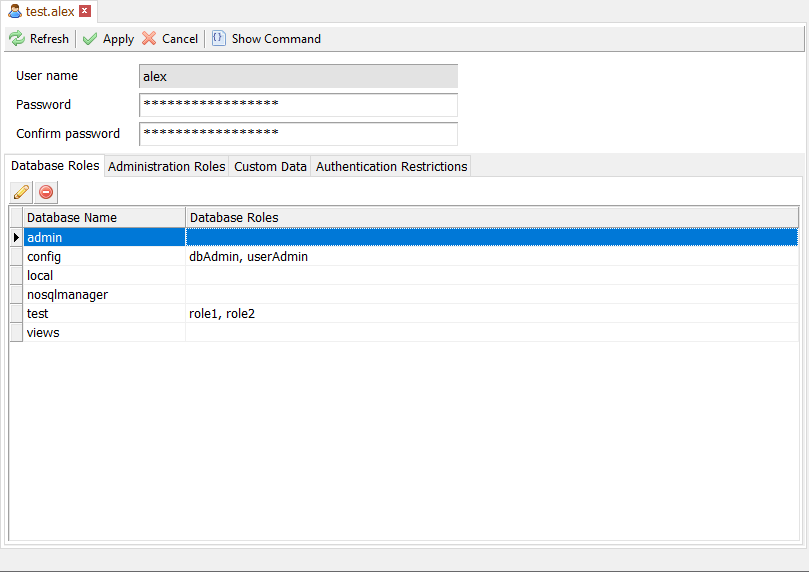Click the pencil edit roles icon
This screenshot has width=809, height=572.
pos(21,191)
